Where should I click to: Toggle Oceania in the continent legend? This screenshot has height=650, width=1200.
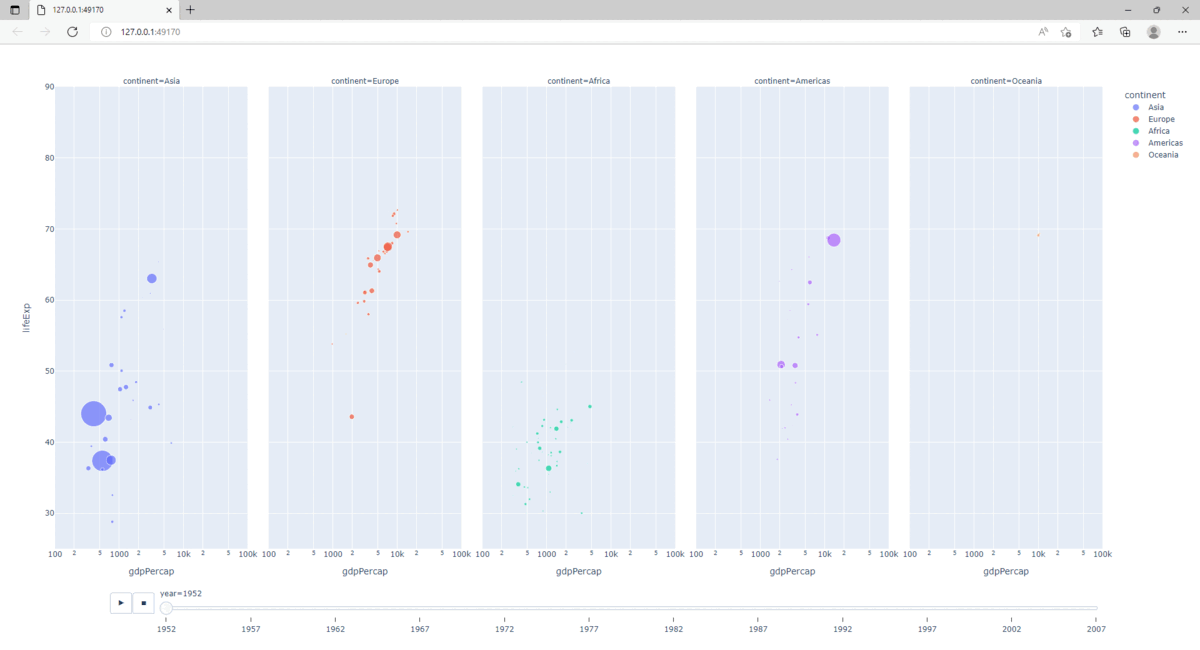click(1162, 155)
